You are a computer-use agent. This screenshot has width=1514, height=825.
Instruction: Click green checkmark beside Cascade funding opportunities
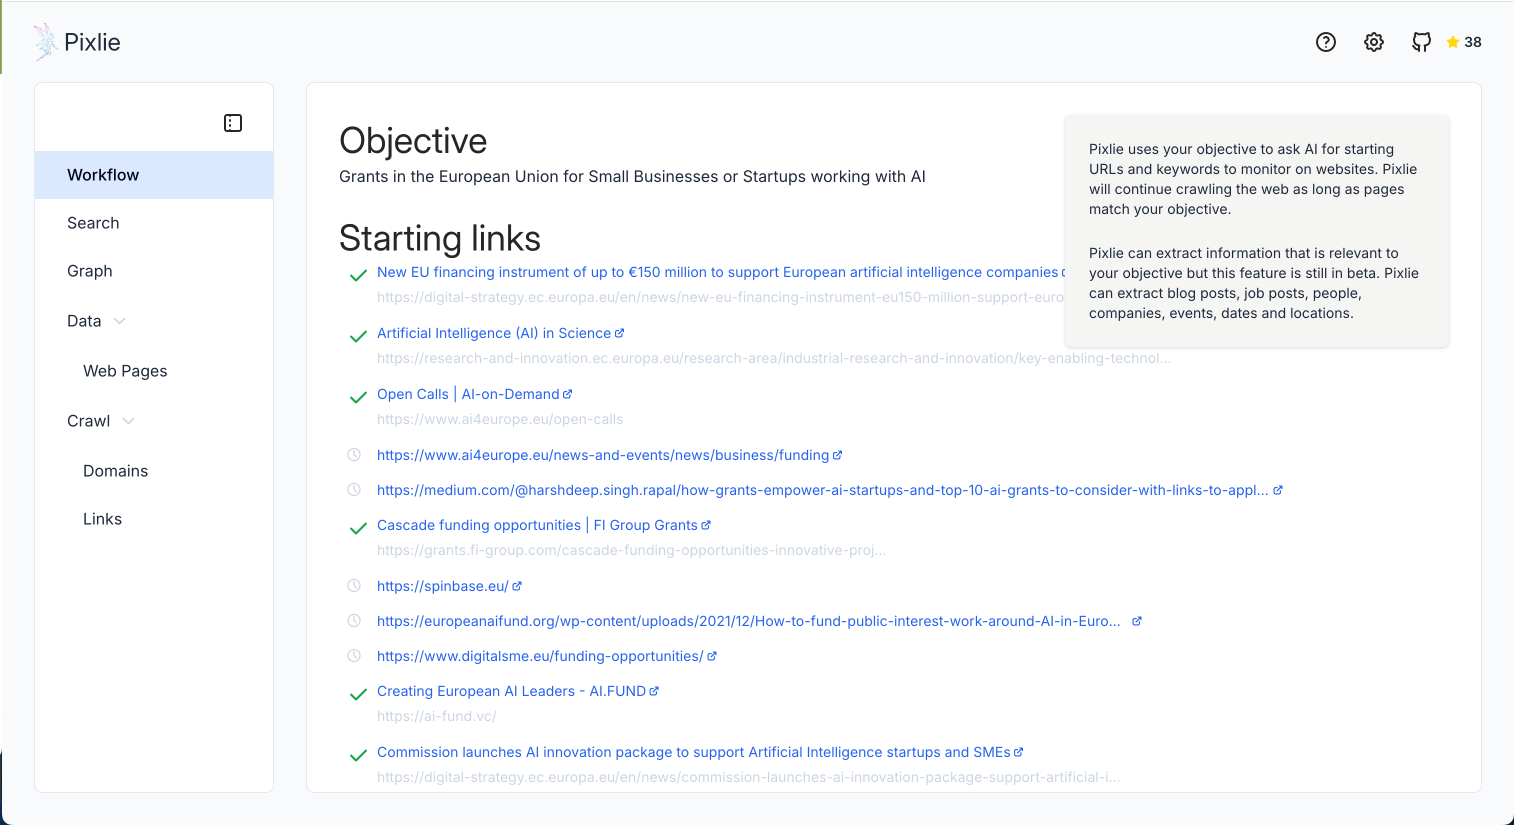click(x=358, y=528)
